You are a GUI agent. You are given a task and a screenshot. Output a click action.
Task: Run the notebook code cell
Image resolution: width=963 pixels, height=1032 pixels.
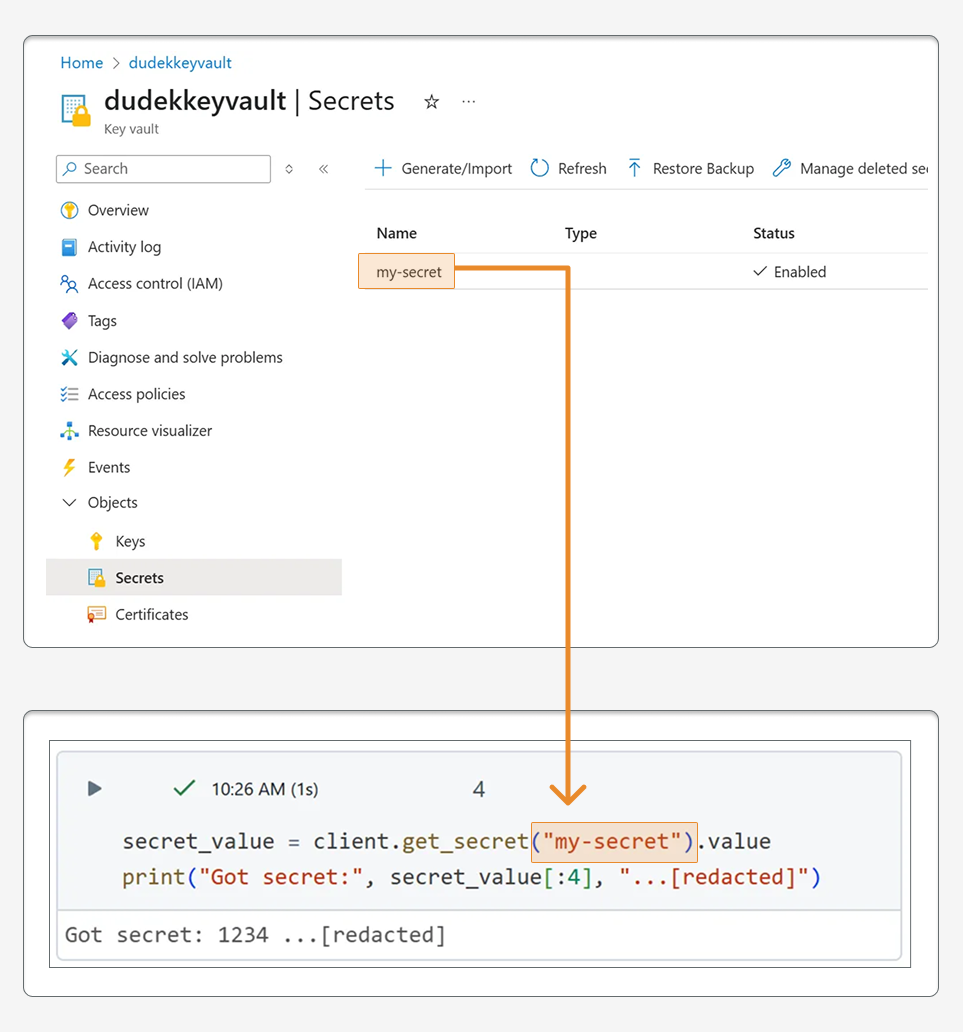coord(94,788)
